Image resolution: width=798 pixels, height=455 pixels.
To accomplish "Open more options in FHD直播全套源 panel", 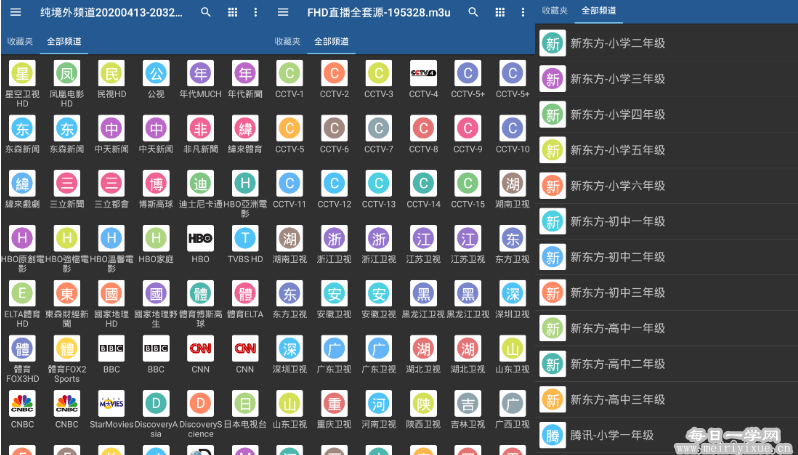I will pos(523,12).
